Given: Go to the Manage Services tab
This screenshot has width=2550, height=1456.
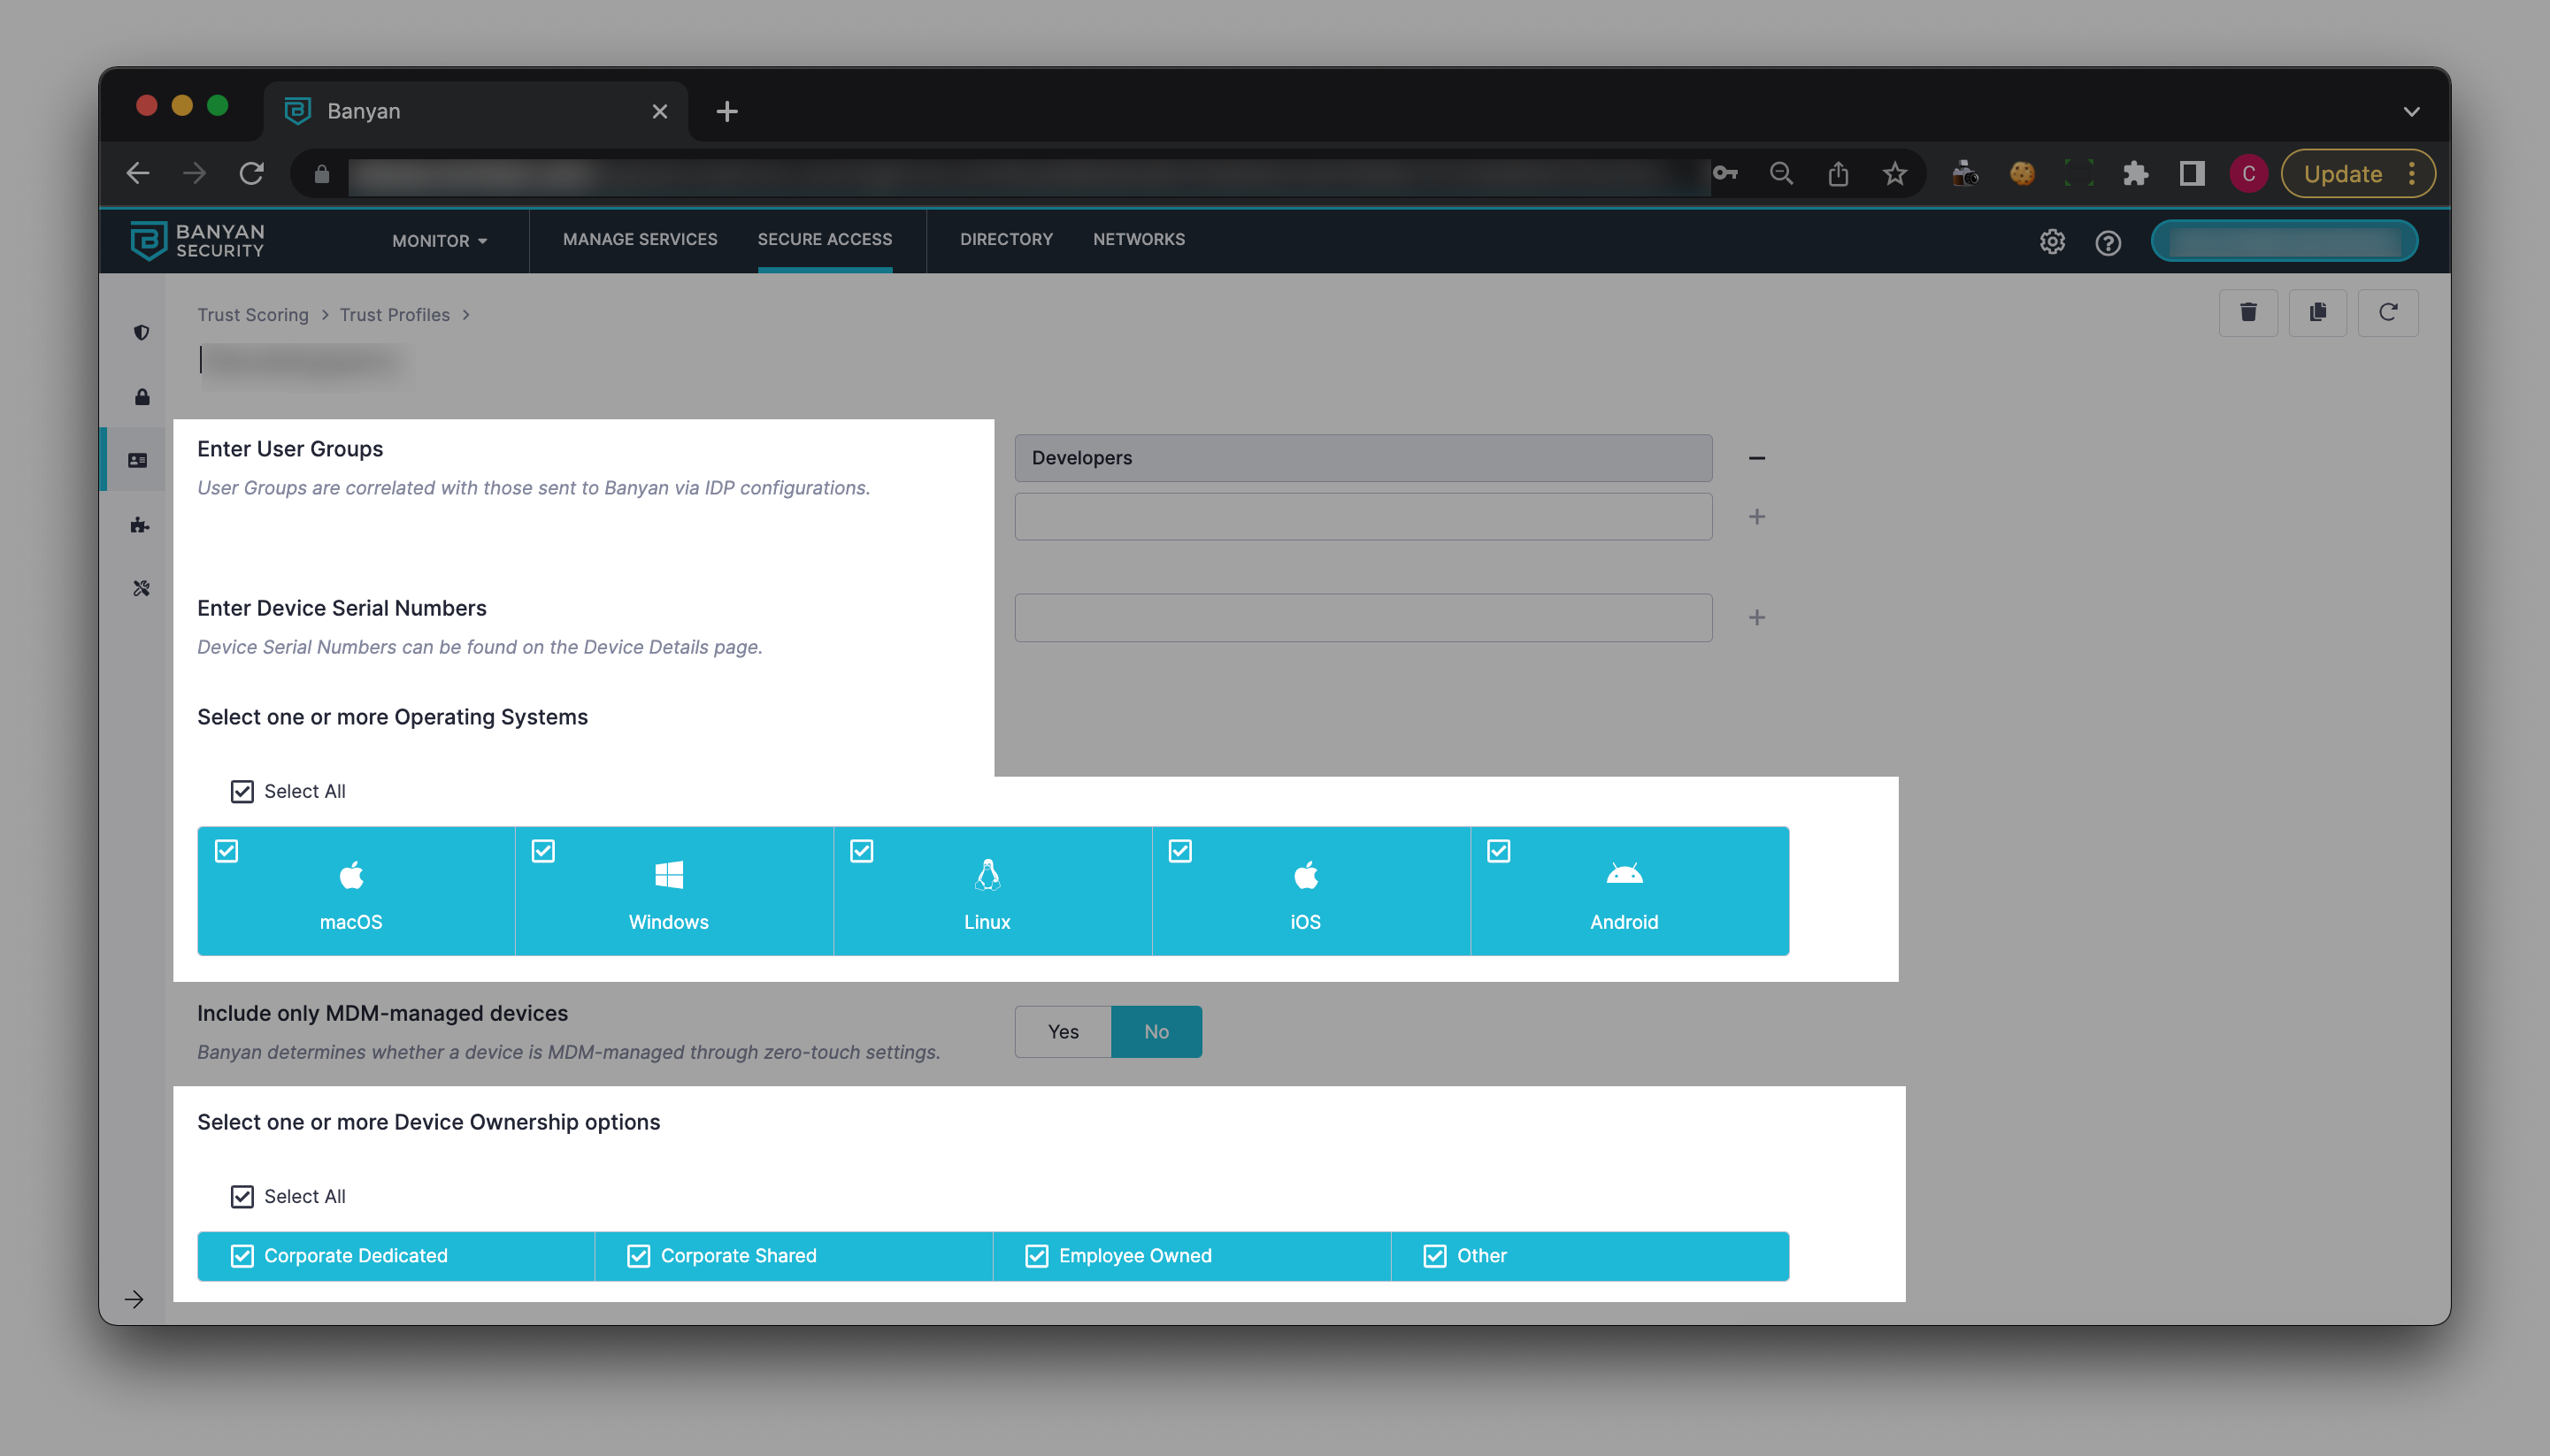Looking at the screenshot, I should point(639,239).
